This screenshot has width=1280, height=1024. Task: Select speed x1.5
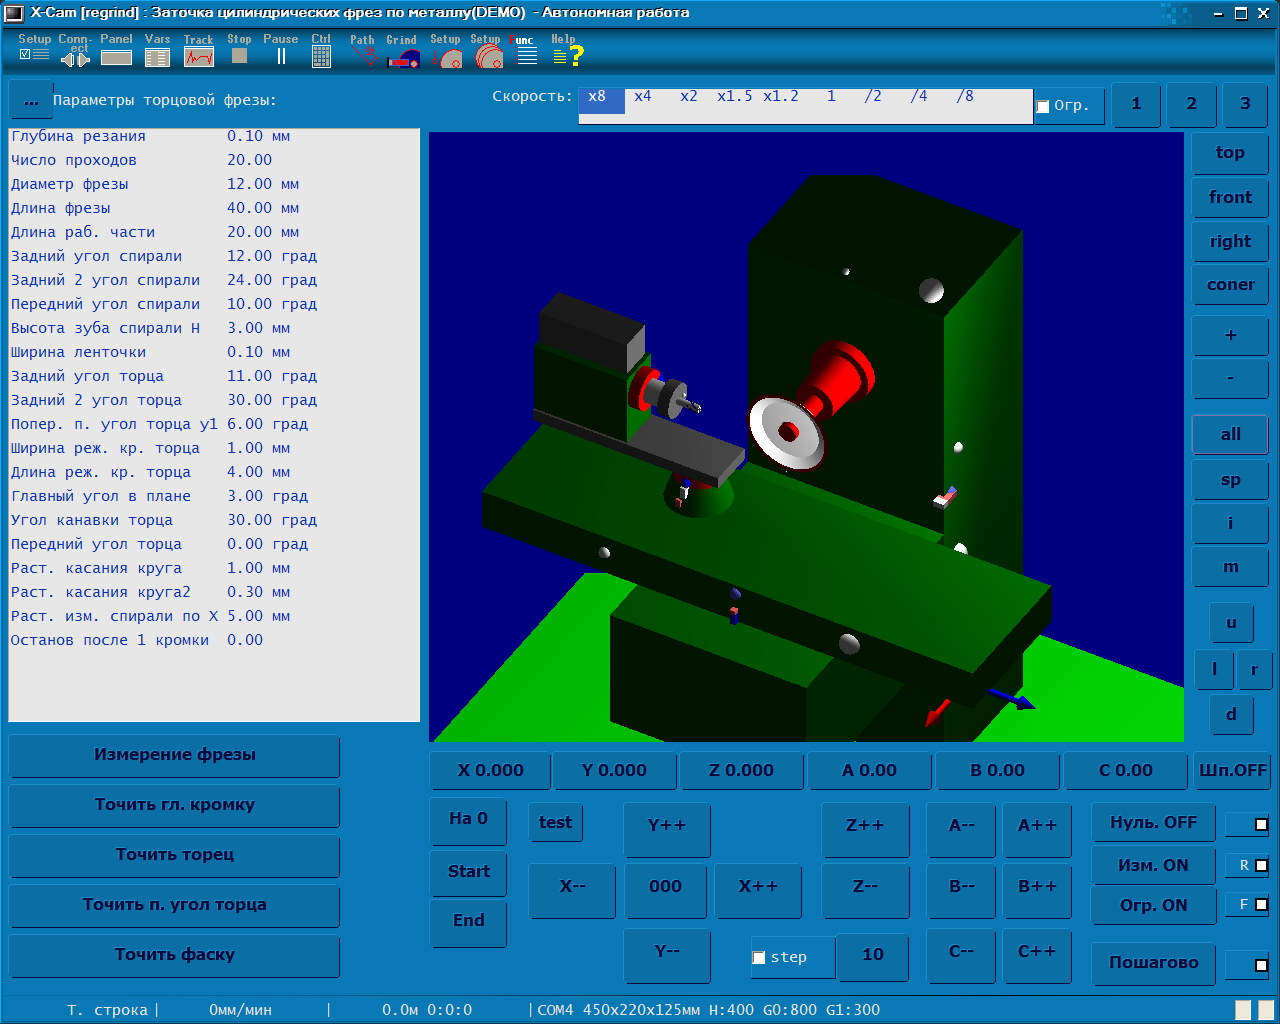[x=734, y=97]
